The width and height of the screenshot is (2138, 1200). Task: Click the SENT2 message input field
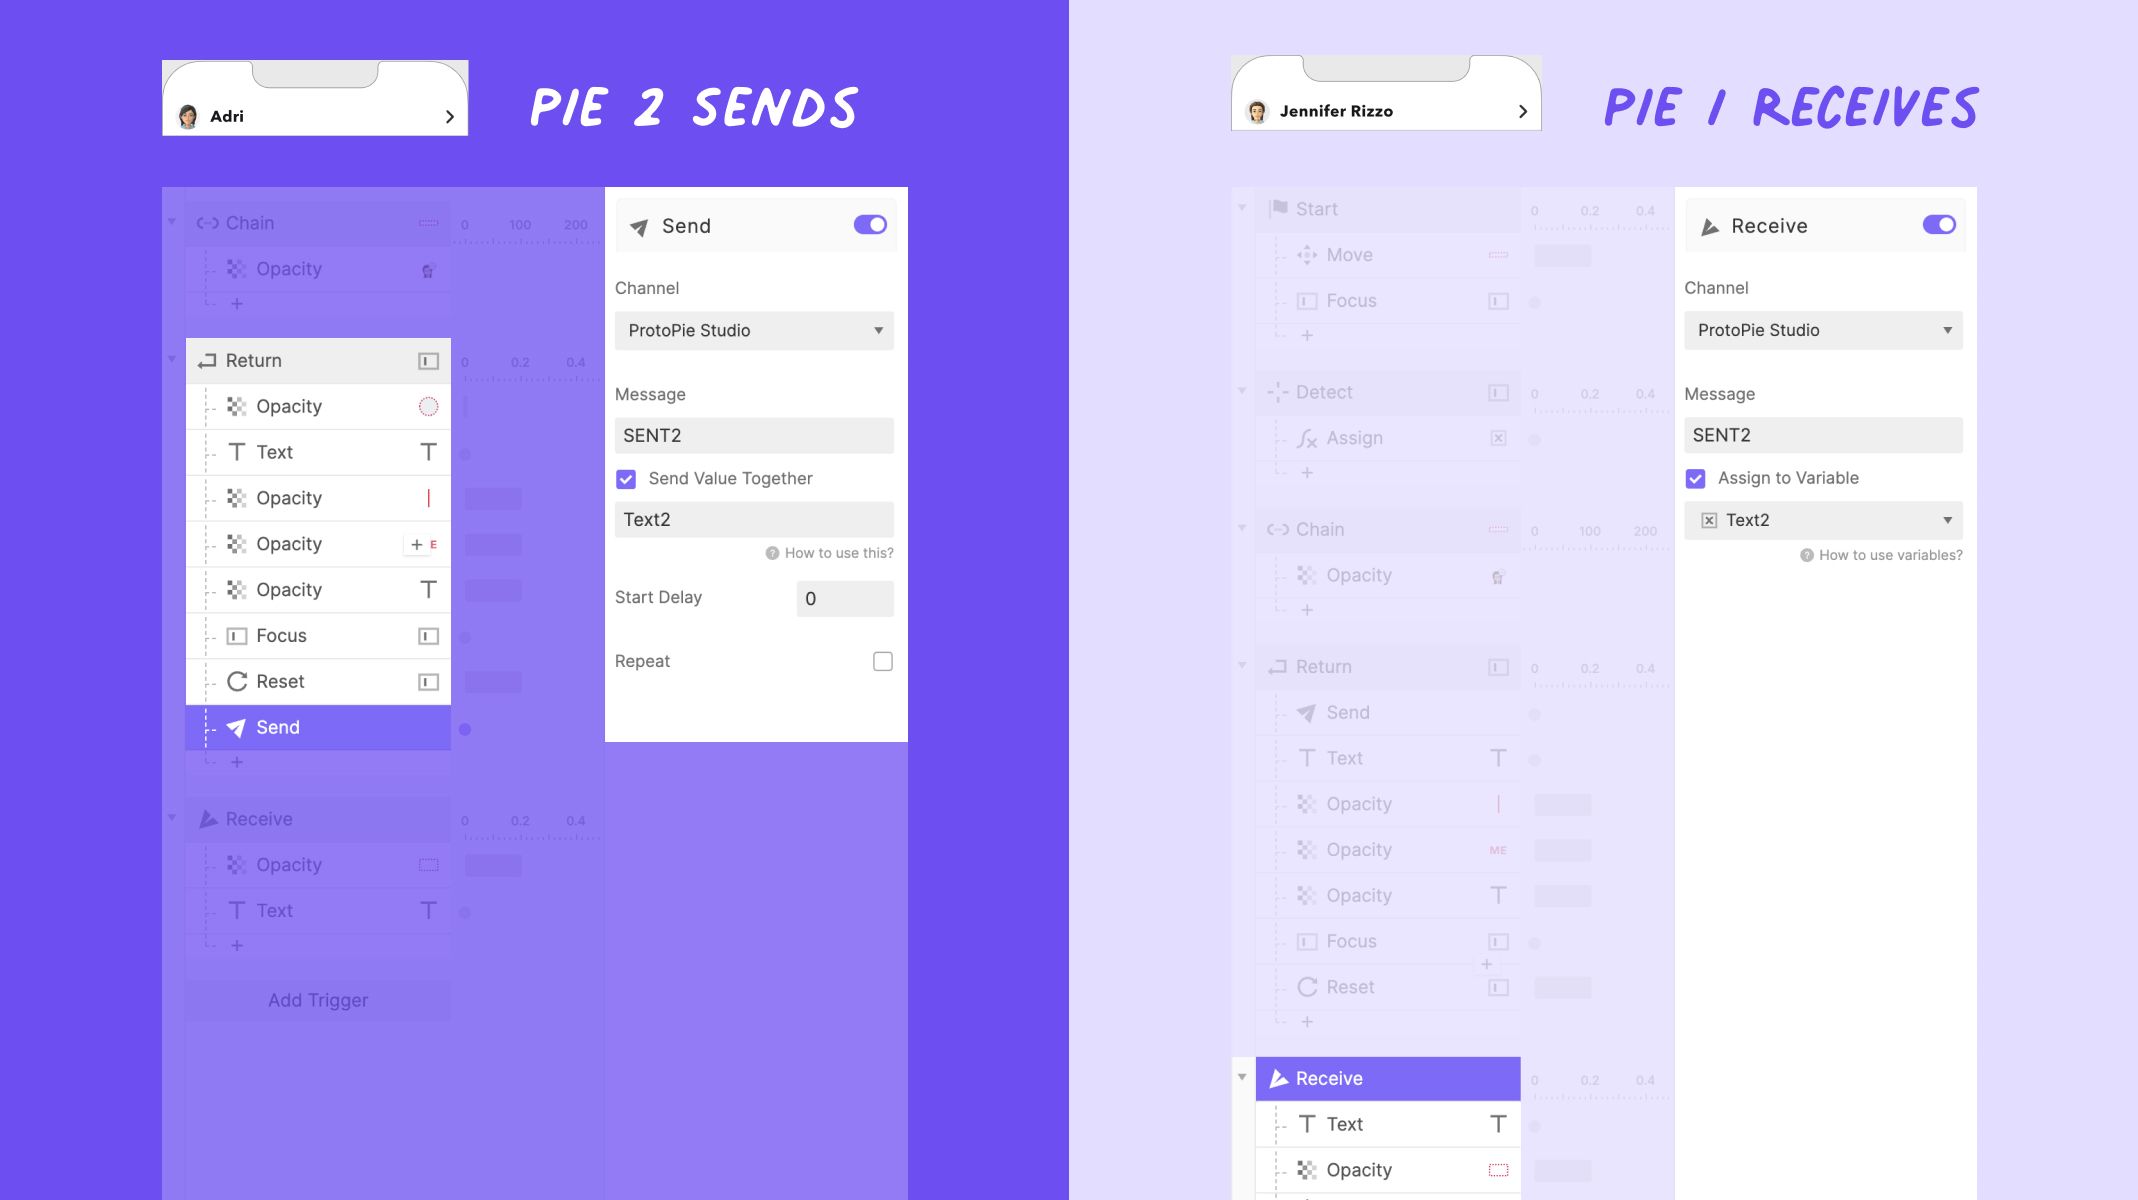tap(753, 435)
